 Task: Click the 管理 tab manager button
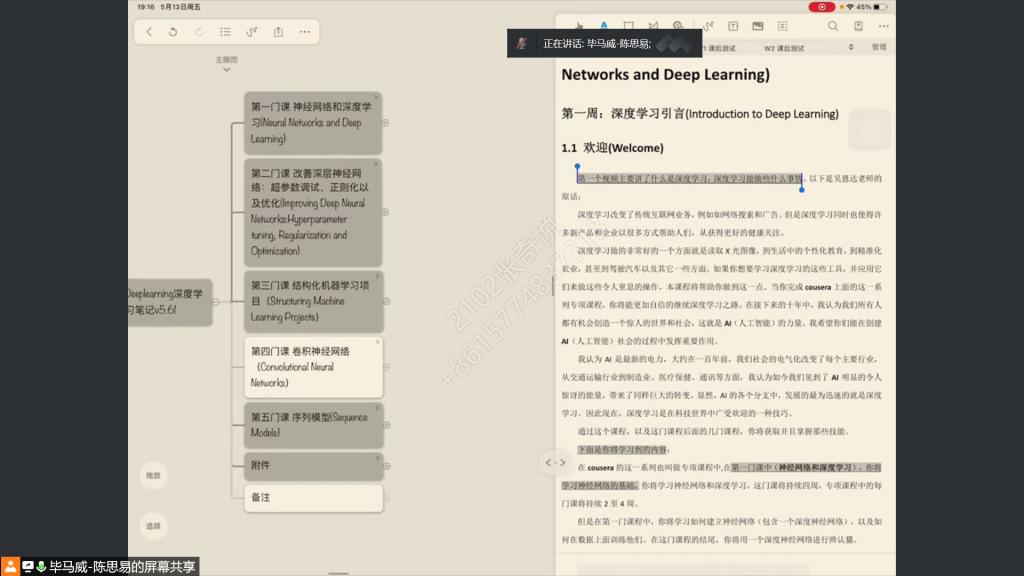(878, 47)
